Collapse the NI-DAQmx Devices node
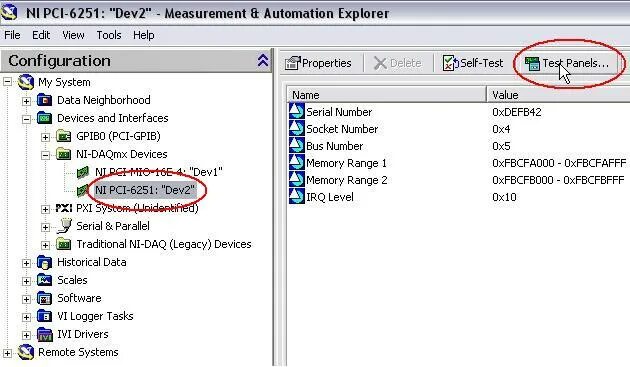 [x=45, y=155]
